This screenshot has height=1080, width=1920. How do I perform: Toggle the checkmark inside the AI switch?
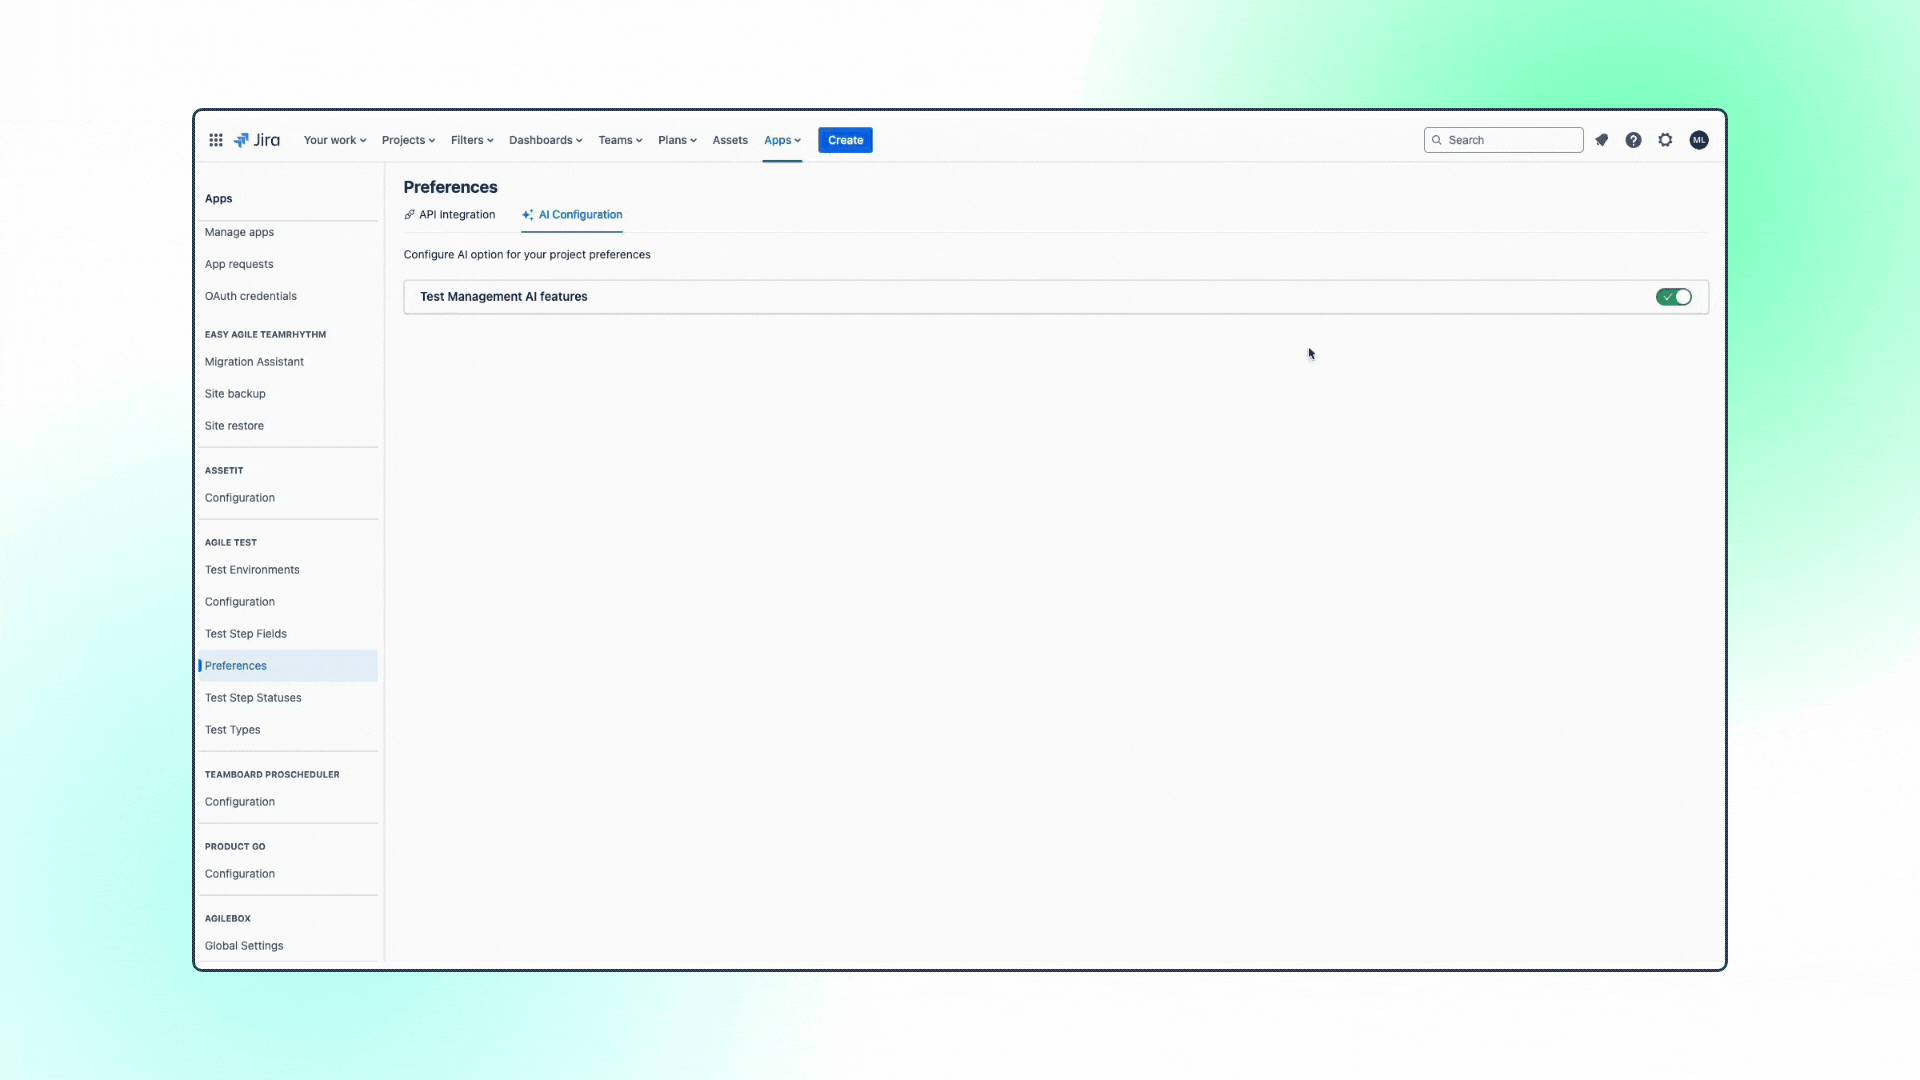(1666, 297)
